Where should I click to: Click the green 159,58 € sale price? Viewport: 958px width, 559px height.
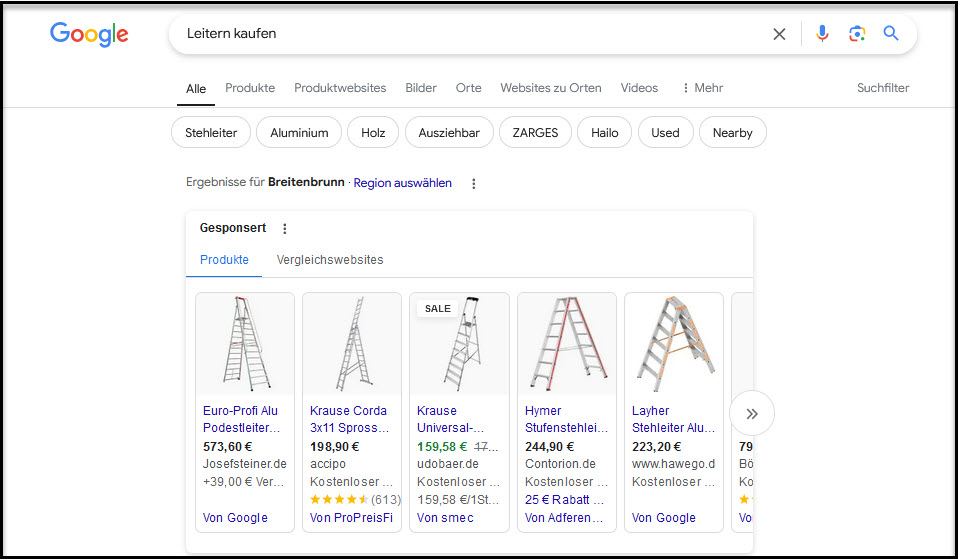coord(442,447)
